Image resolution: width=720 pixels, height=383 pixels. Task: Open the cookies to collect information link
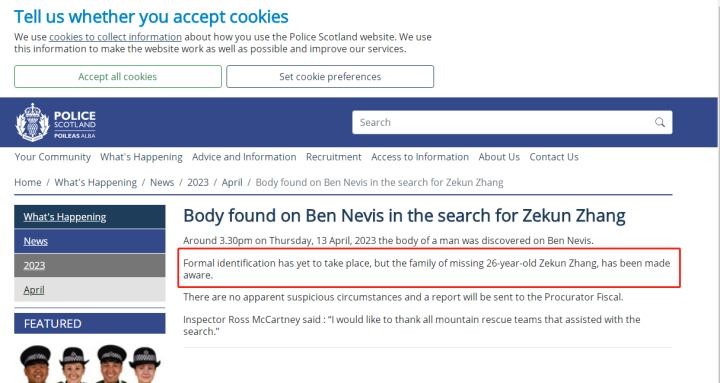click(115, 37)
